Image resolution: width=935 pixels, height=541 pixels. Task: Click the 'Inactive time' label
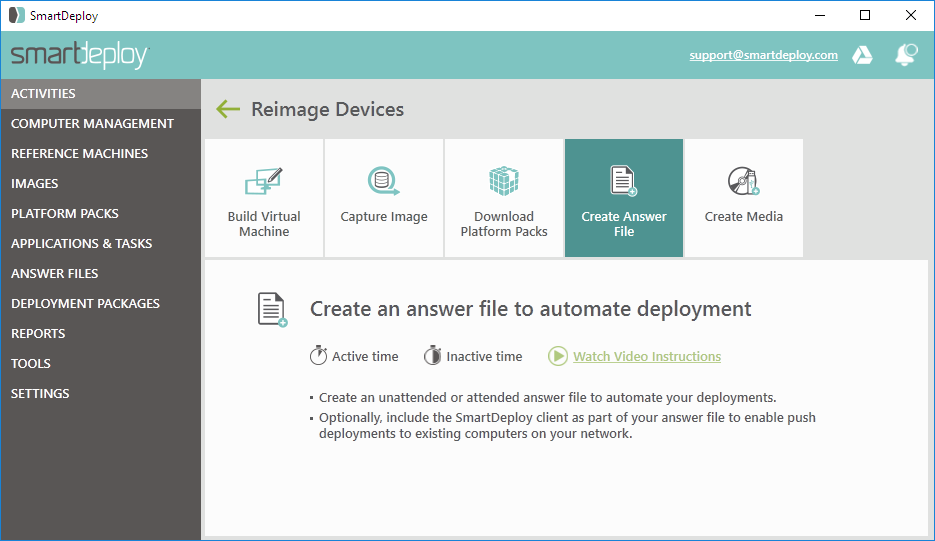pyautogui.click(x=484, y=356)
